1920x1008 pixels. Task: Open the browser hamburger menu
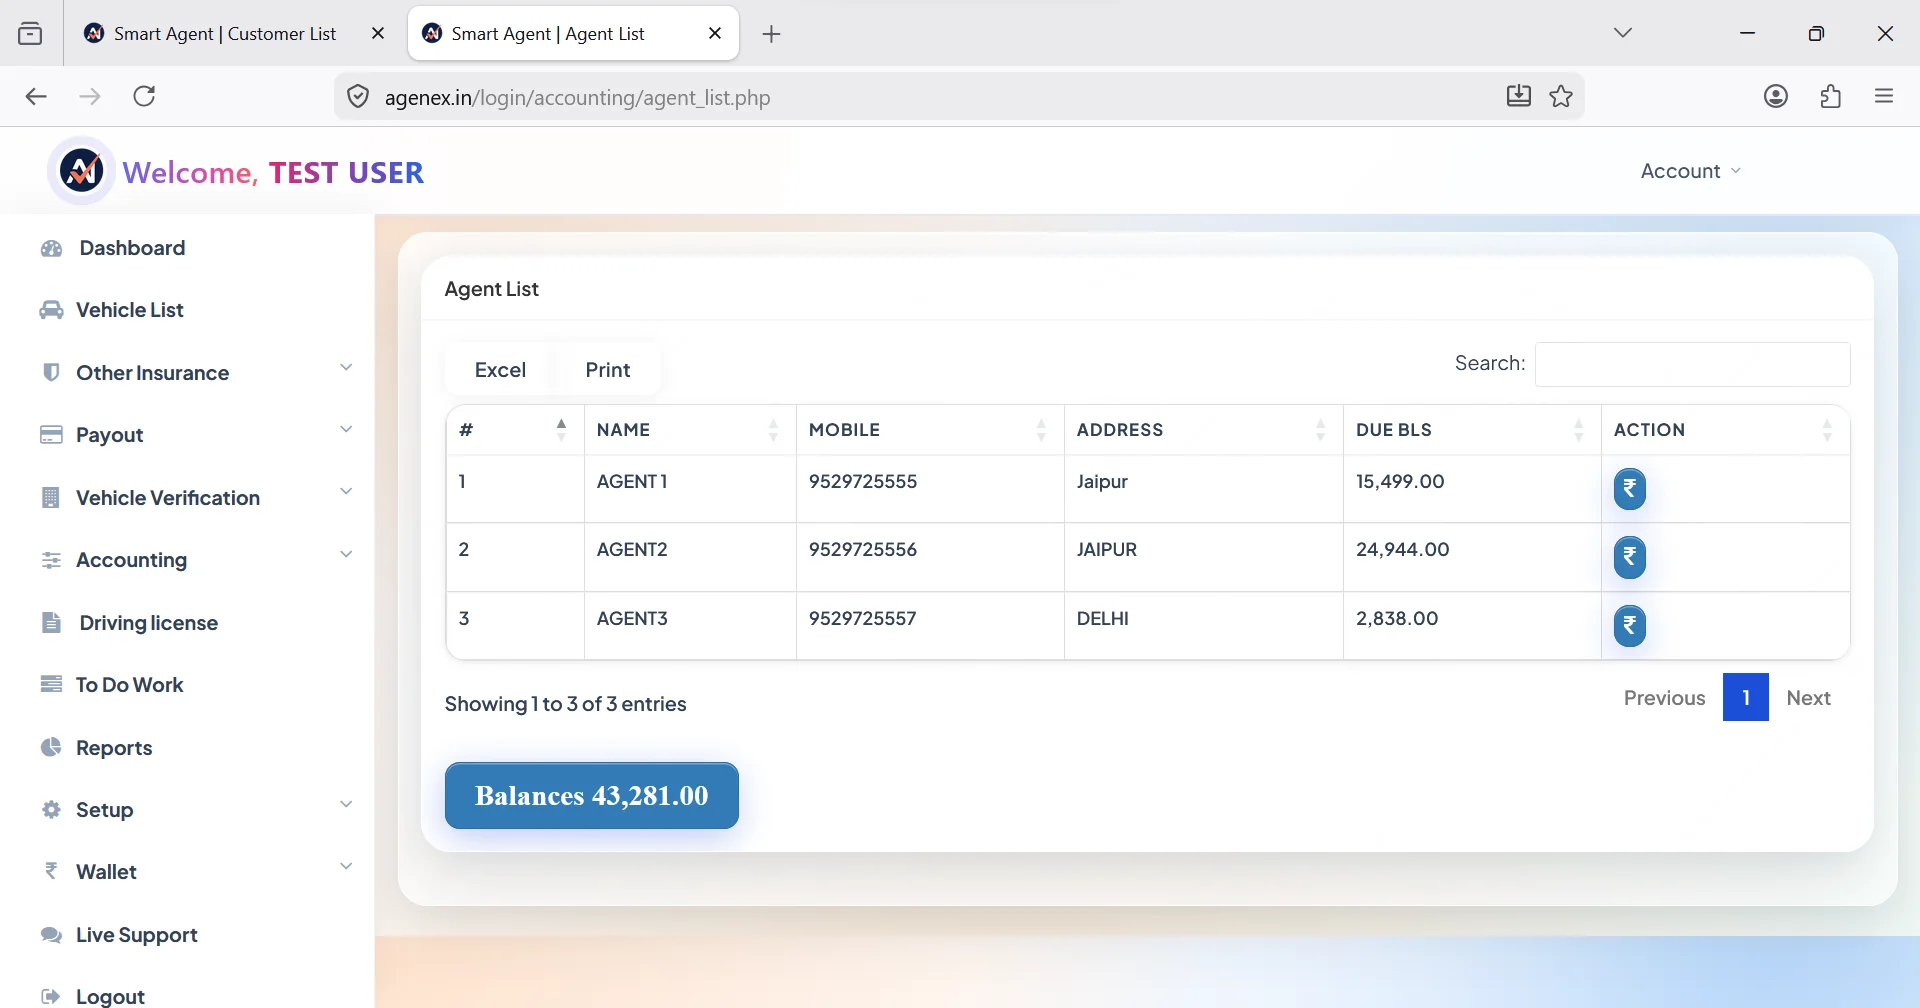pos(1884,96)
